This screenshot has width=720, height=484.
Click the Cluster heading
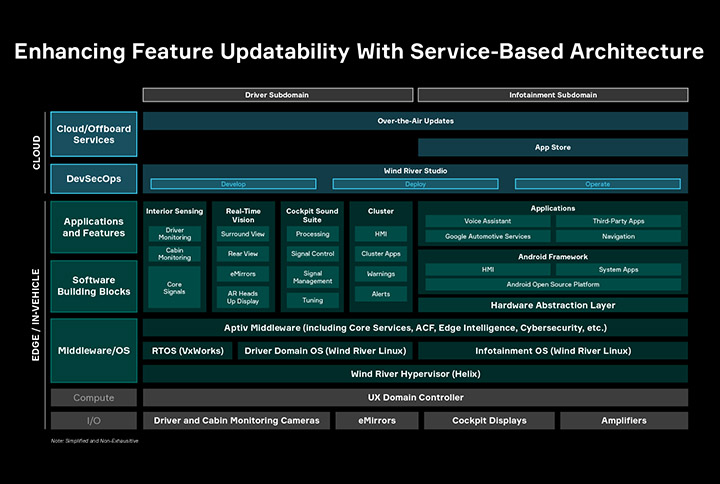pos(381,211)
